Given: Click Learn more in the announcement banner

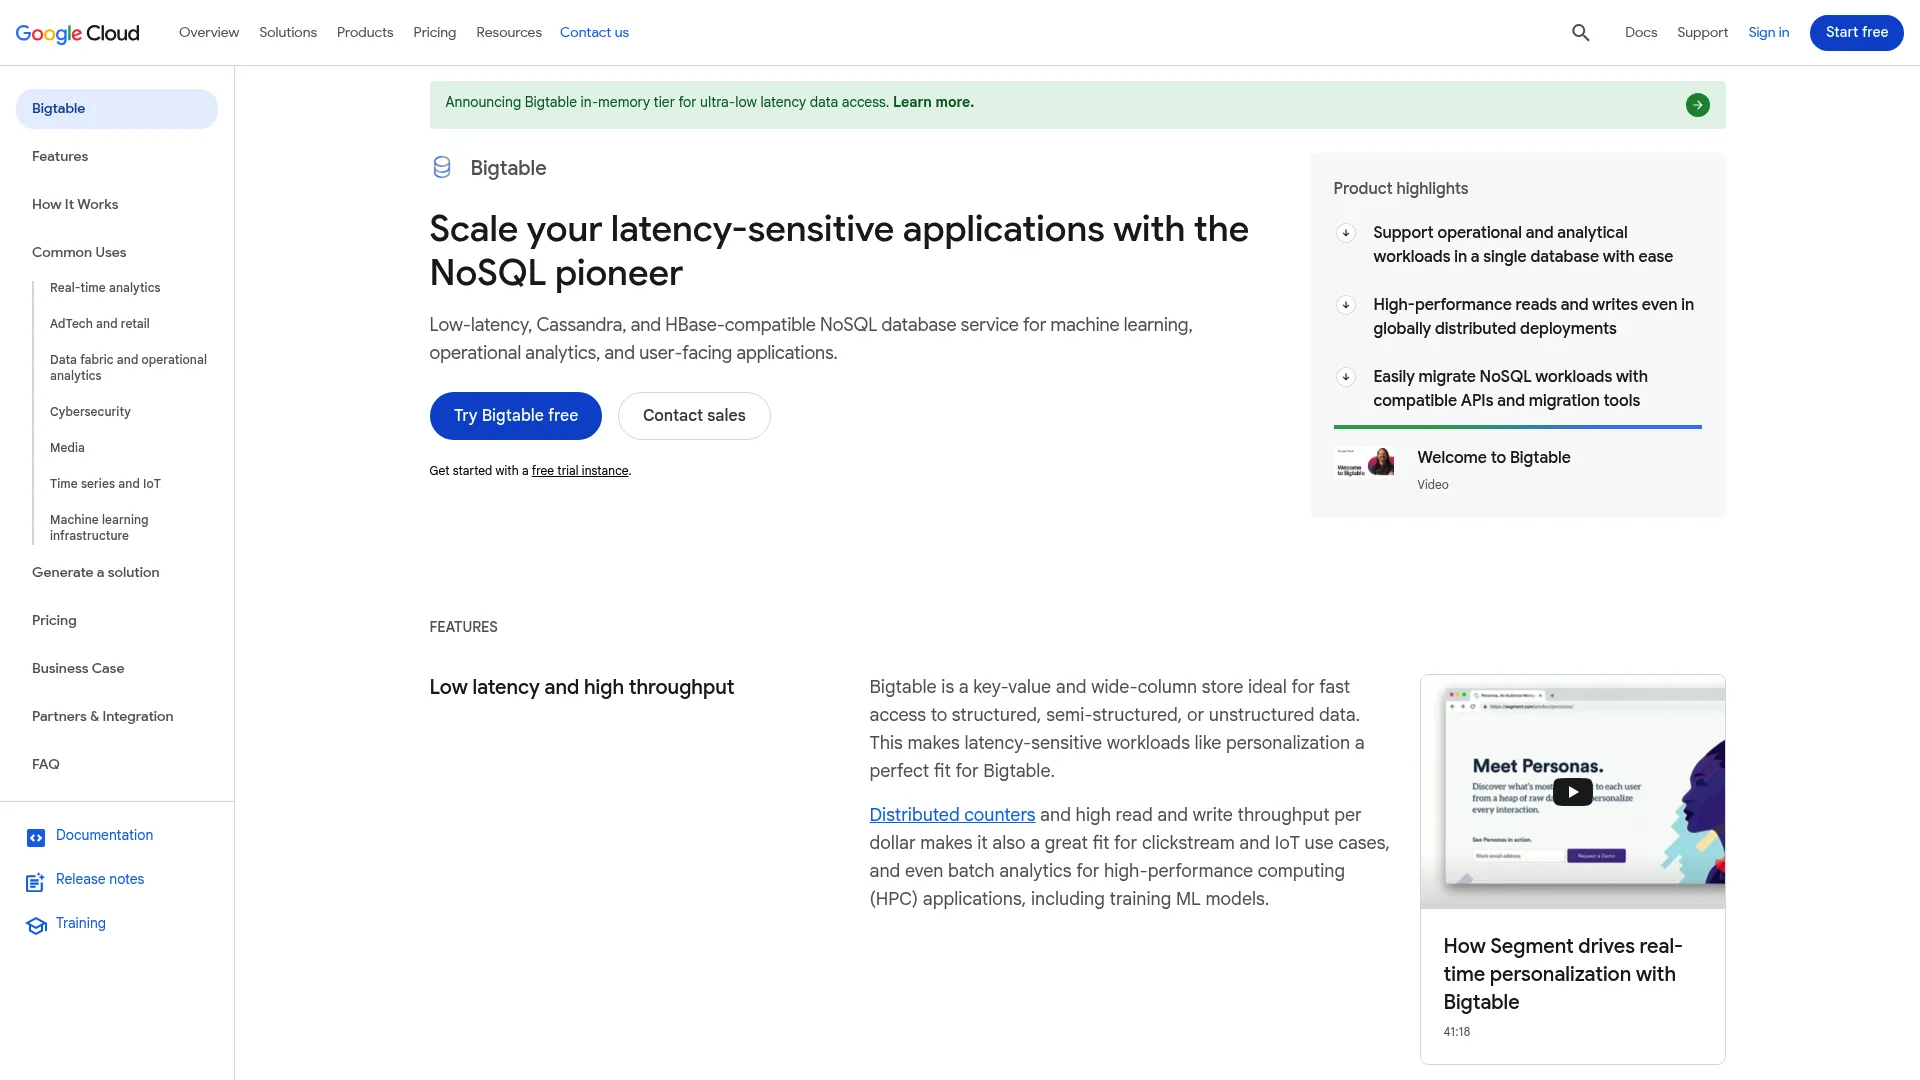Looking at the screenshot, I should click(933, 102).
